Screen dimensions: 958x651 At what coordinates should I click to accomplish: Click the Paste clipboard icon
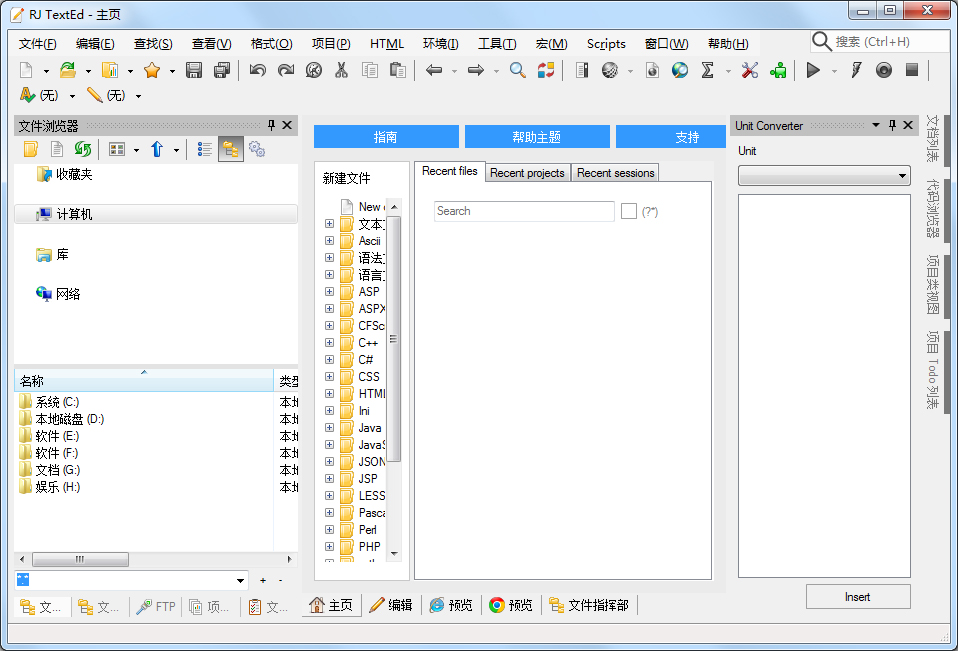click(398, 70)
